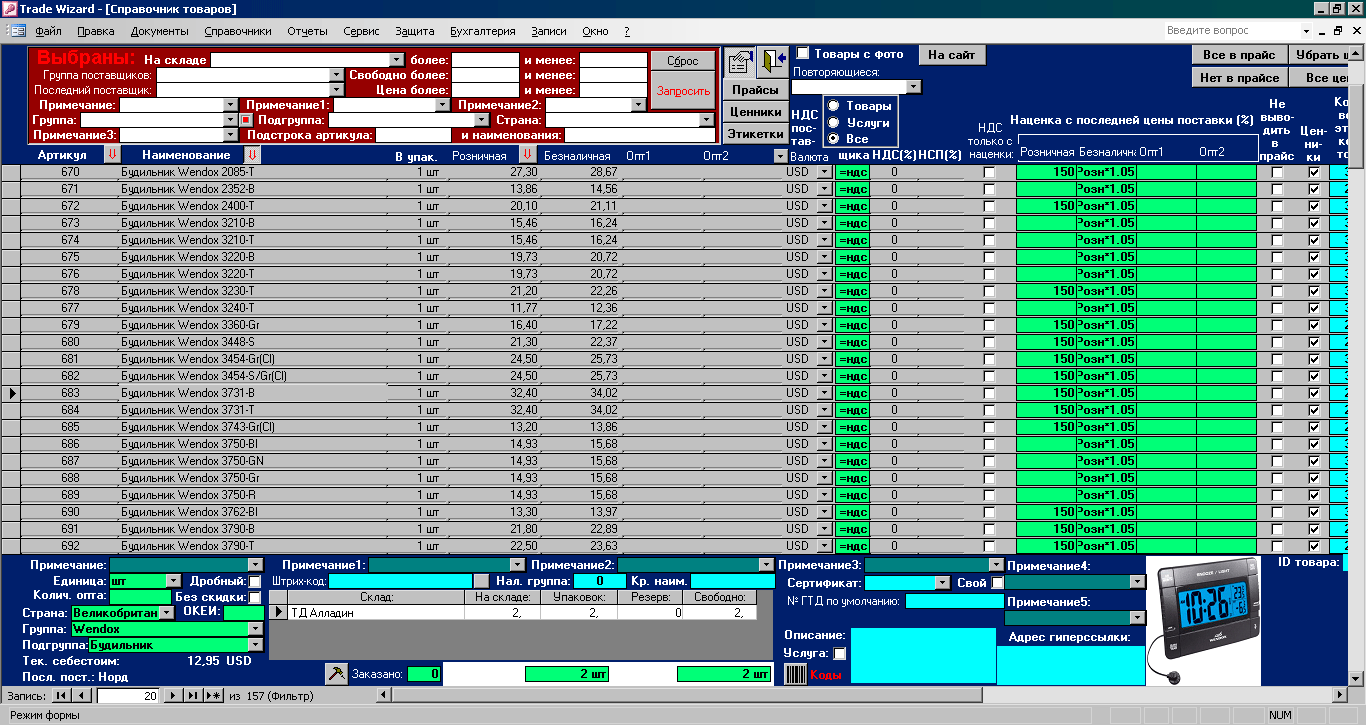Open the Справочники menu
Screen dimensions: 1366x725
coord(237,31)
